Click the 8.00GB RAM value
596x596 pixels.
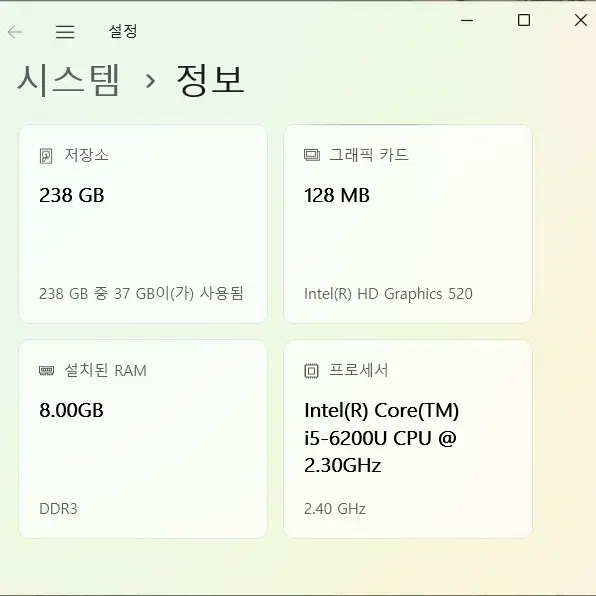tap(71, 411)
